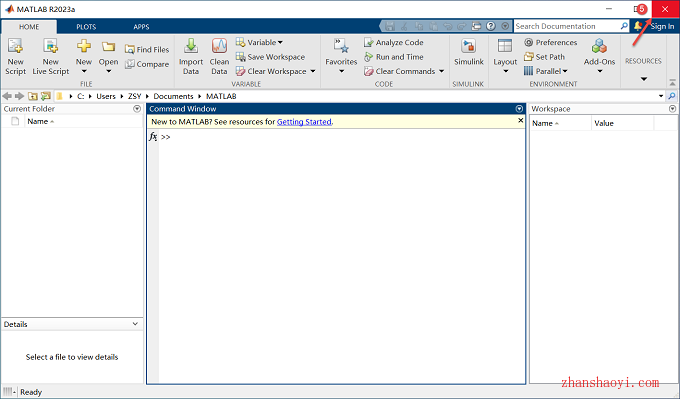Click Sign In

(x=662, y=26)
